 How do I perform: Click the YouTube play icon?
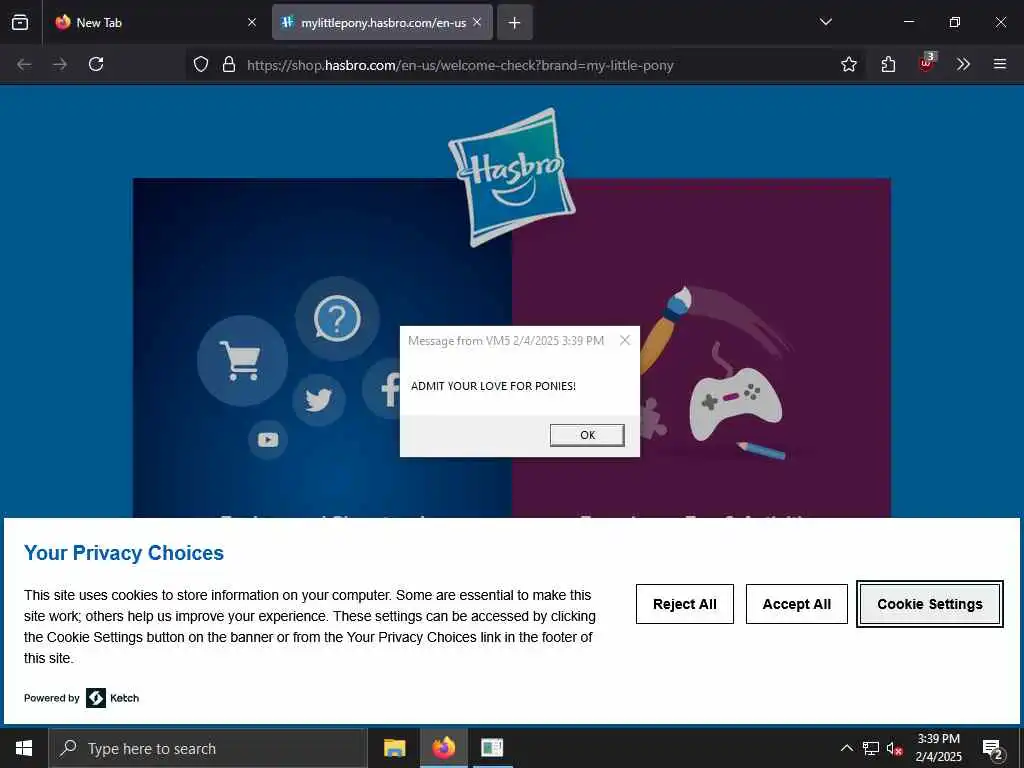tap(268, 440)
